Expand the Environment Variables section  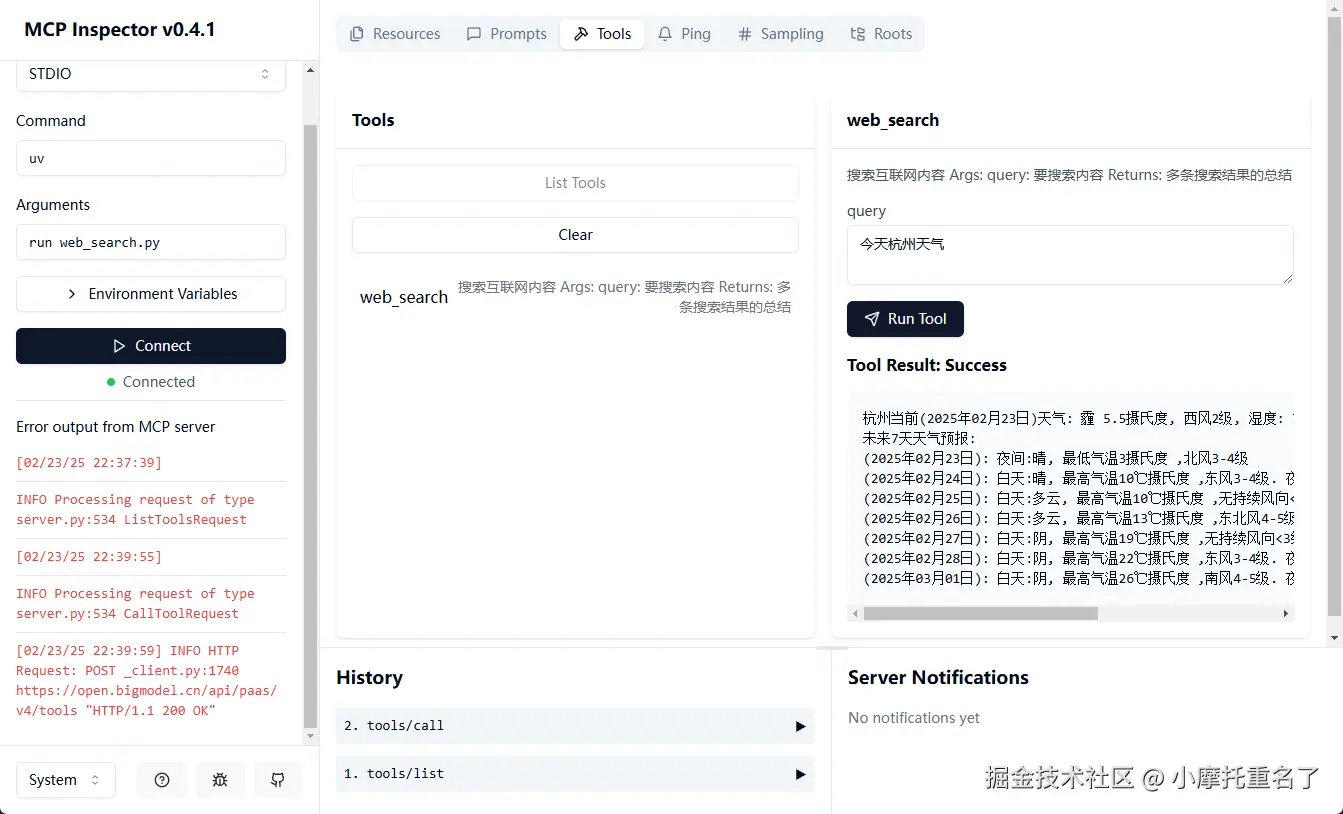(151, 294)
